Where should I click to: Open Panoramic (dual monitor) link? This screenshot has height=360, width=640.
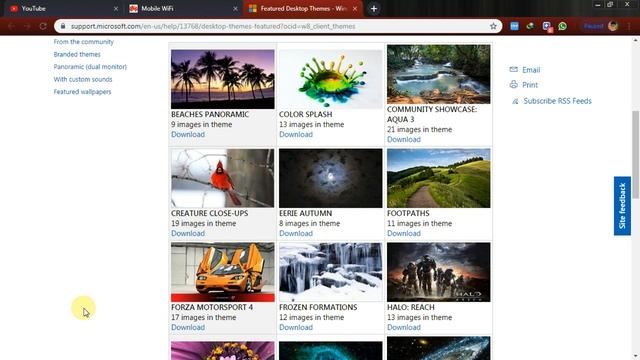pyautogui.click(x=90, y=67)
